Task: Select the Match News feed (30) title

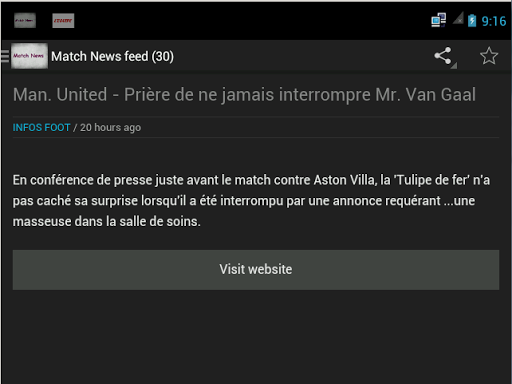Action: pyautogui.click(x=112, y=56)
